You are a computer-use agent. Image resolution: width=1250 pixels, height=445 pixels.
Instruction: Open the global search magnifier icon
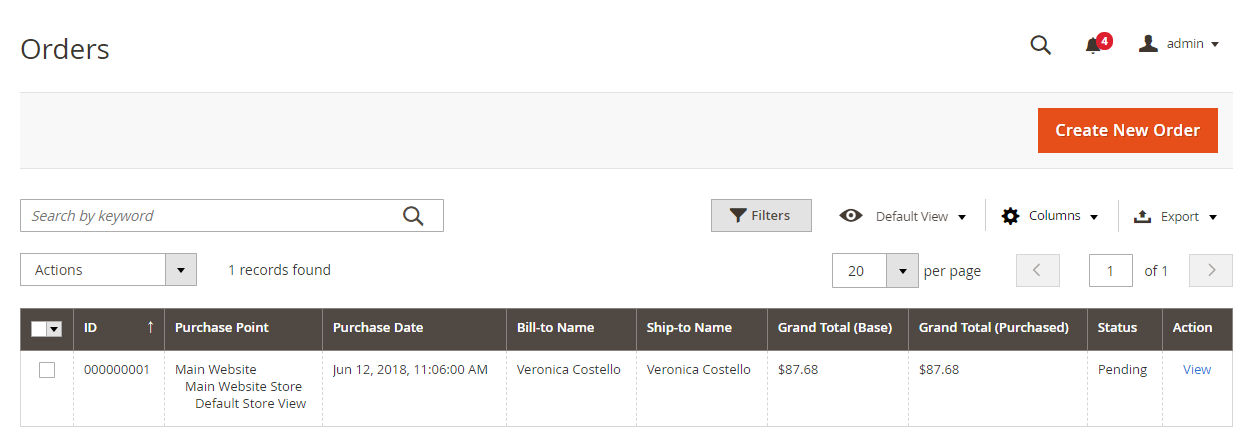pos(1040,45)
